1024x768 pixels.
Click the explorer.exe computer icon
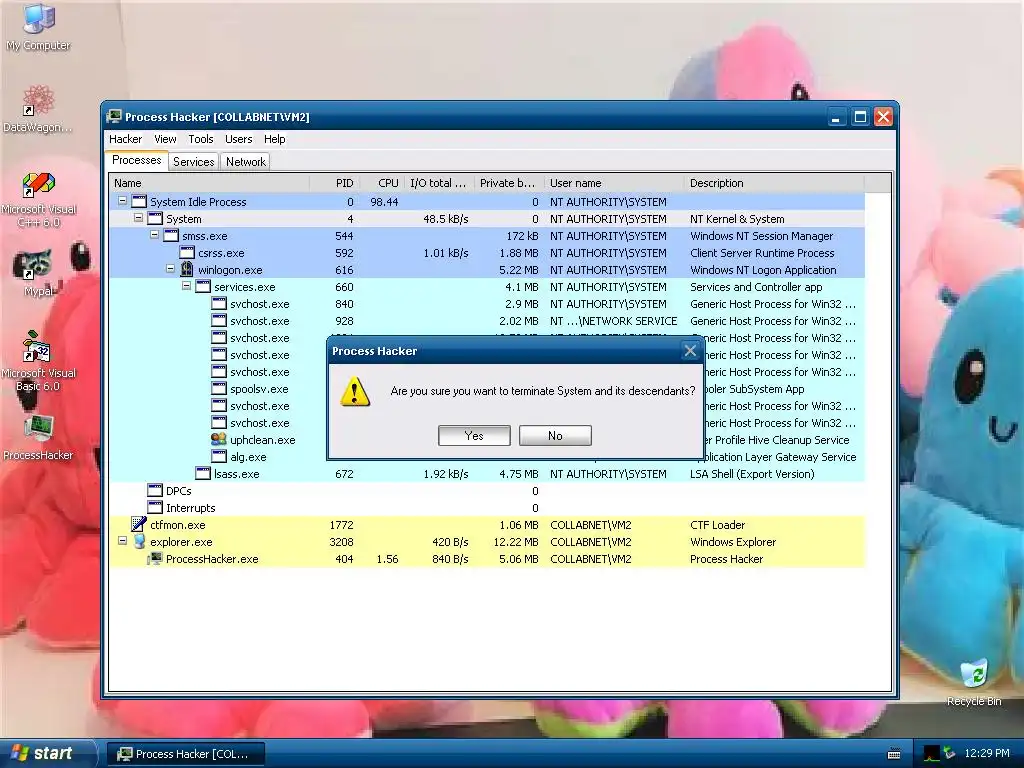[x=139, y=541]
